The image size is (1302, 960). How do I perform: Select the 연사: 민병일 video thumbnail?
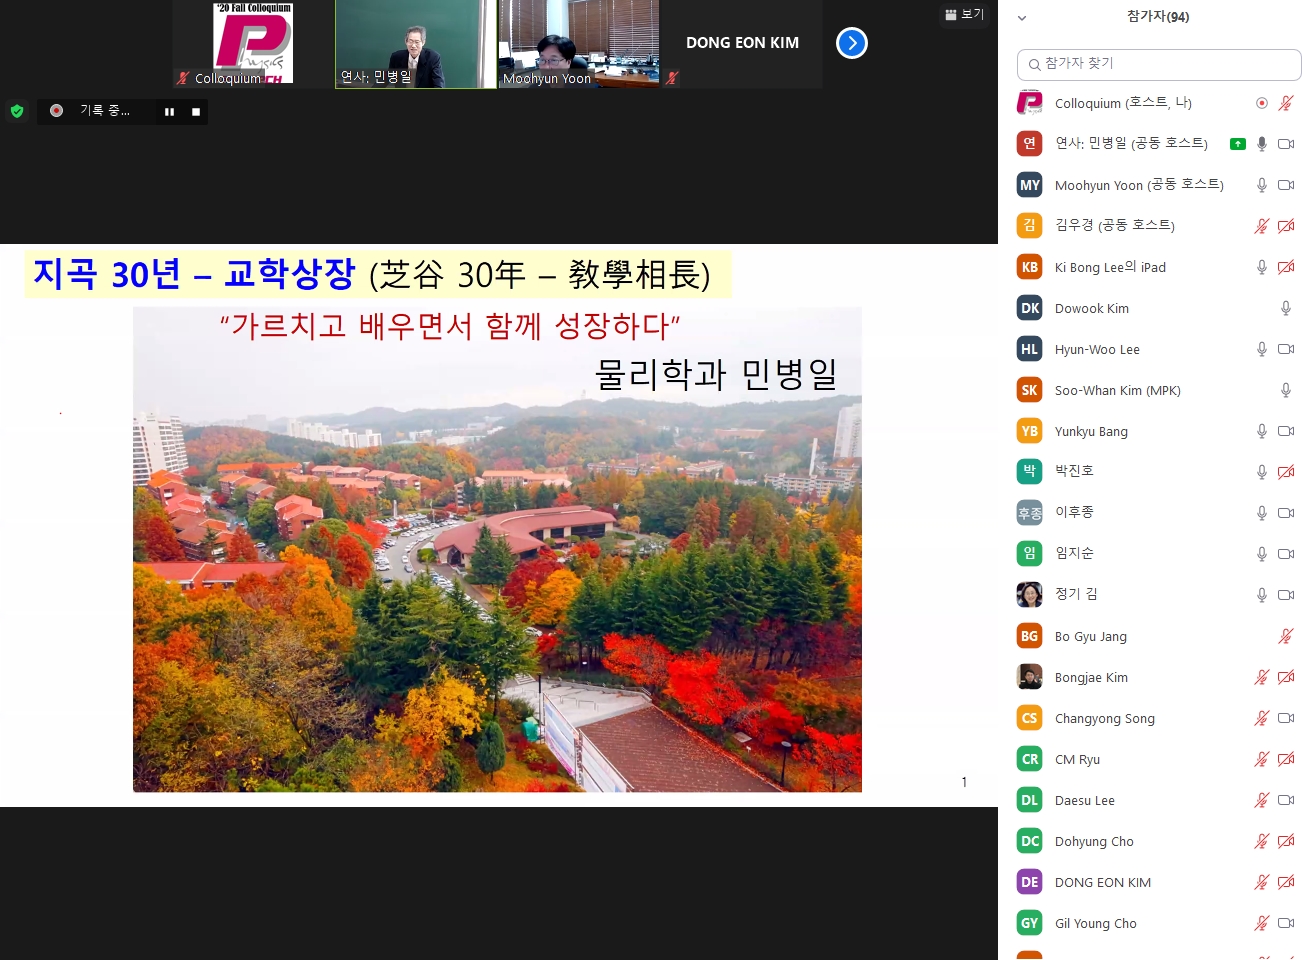click(415, 44)
